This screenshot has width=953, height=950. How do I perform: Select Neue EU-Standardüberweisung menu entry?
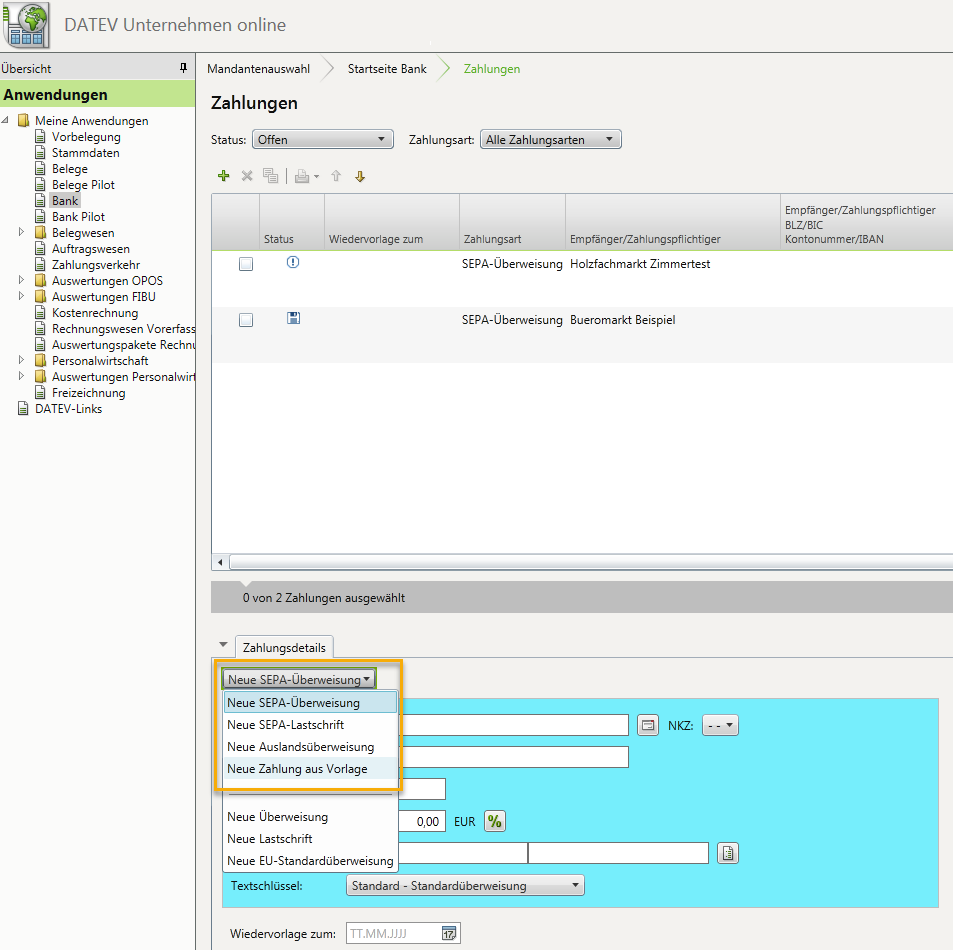311,861
